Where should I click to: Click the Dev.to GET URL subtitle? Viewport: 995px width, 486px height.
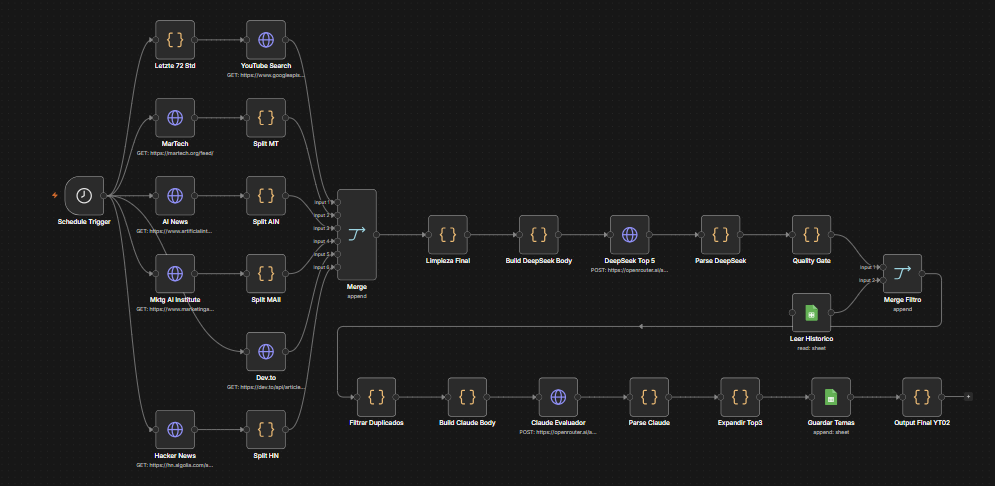click(266, 387)
